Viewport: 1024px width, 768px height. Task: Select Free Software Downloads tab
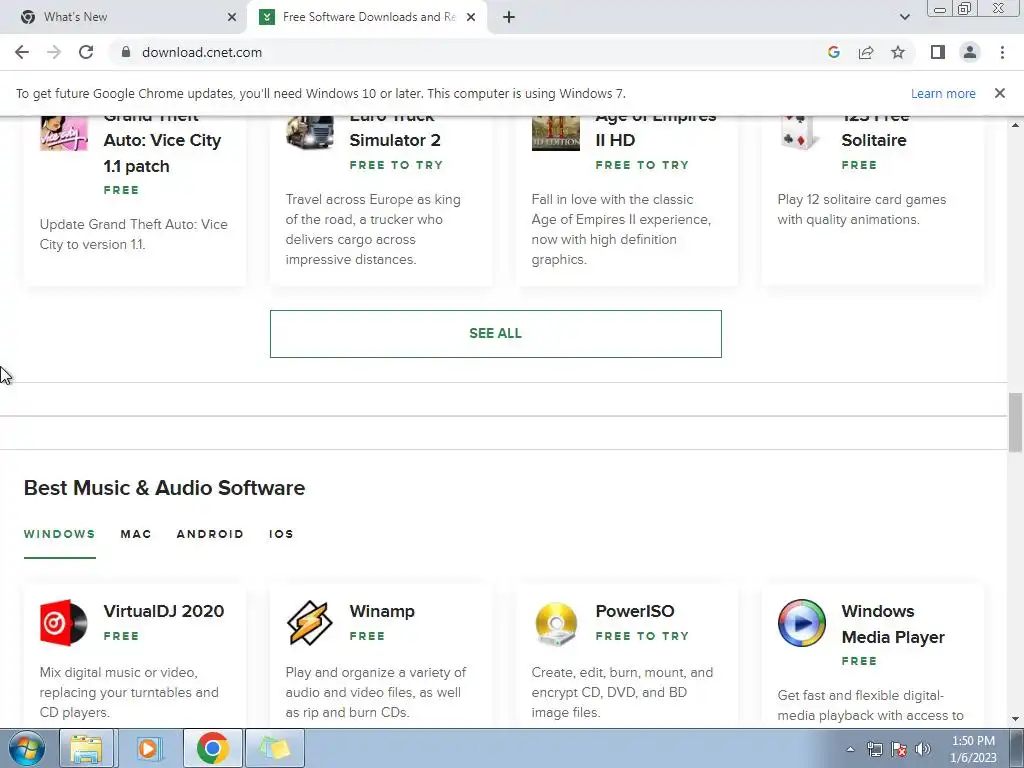369,17
